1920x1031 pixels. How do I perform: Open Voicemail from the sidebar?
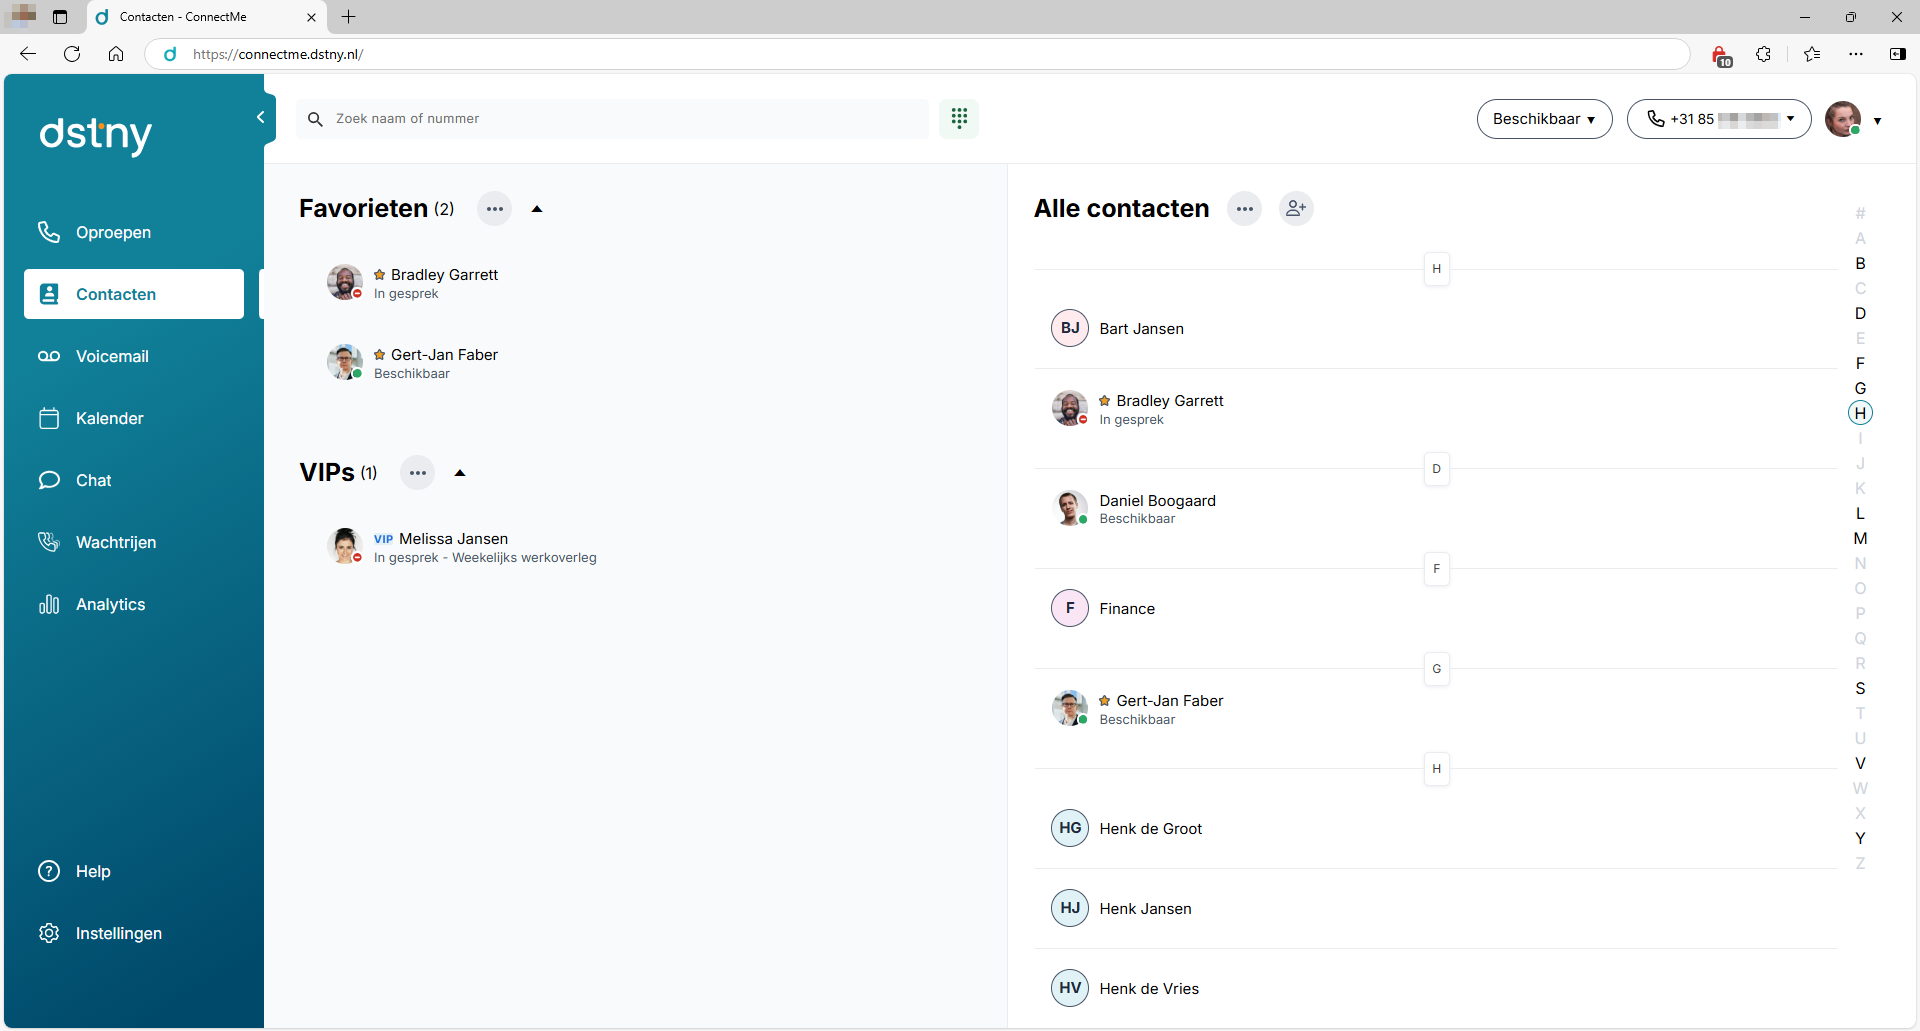pos(112,356)
